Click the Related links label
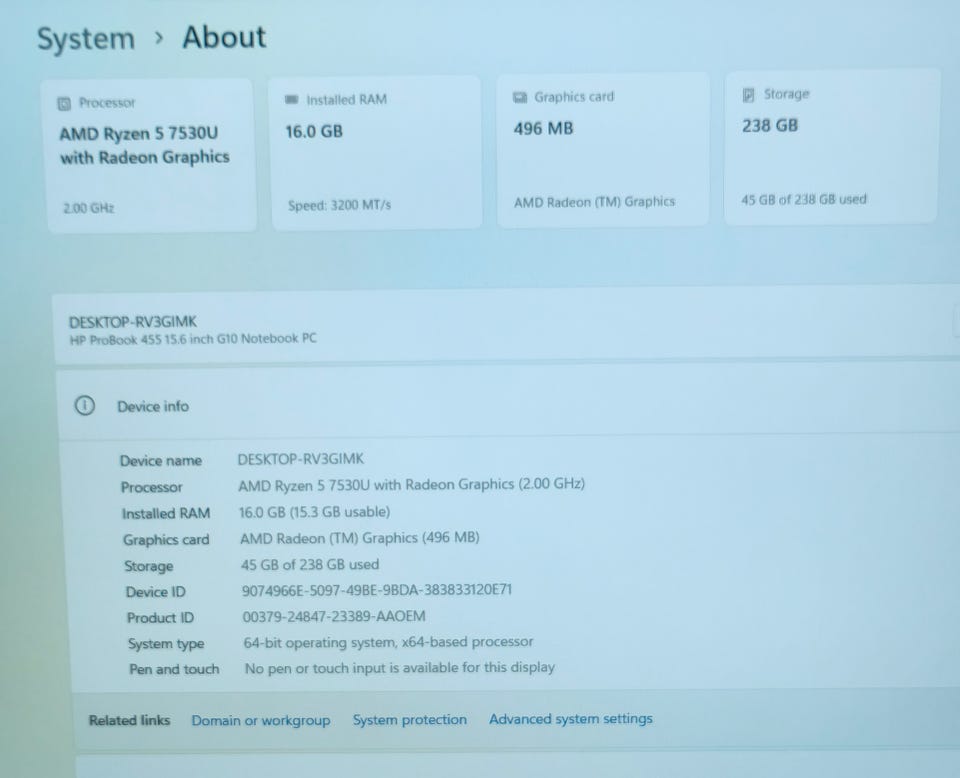 coord(129,720)
